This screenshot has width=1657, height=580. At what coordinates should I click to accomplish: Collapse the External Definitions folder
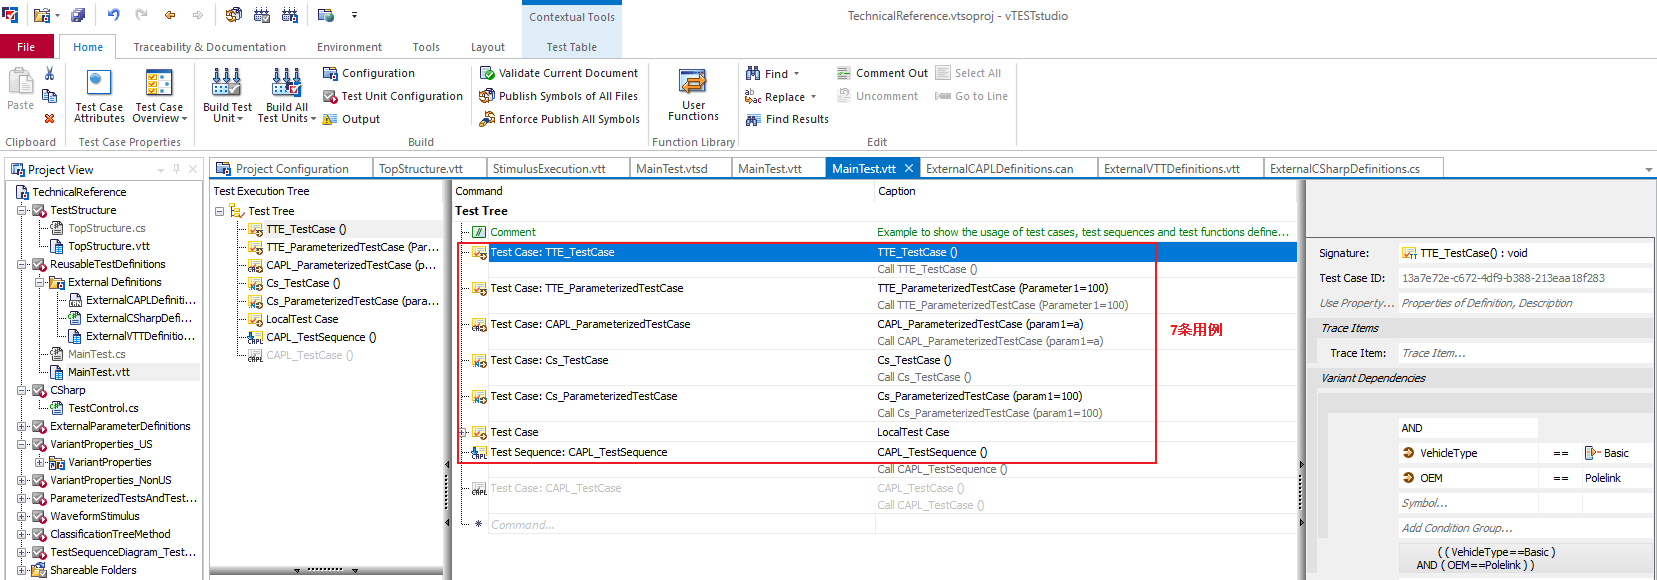39,282
